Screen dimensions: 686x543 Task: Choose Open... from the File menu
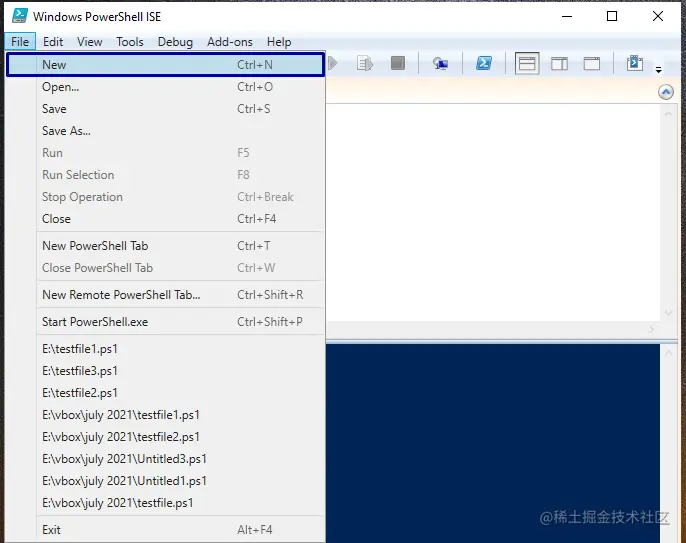tap(166, 87)
